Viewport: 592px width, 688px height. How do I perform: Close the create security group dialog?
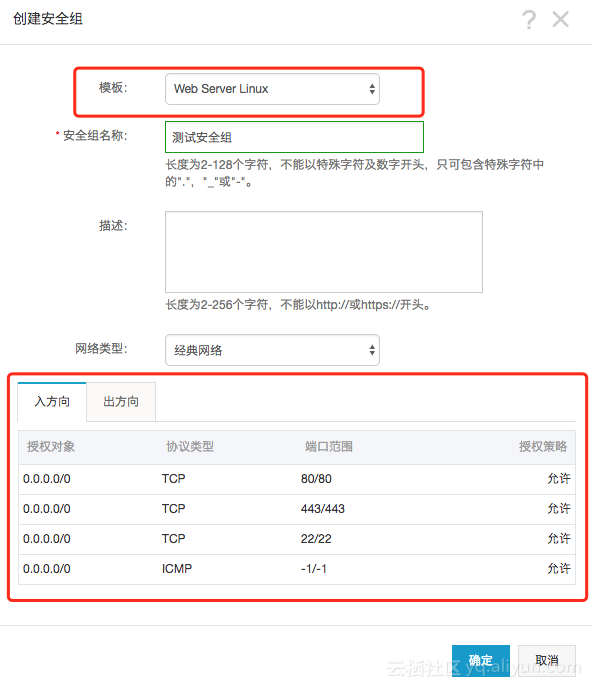(x=560, y=19)
